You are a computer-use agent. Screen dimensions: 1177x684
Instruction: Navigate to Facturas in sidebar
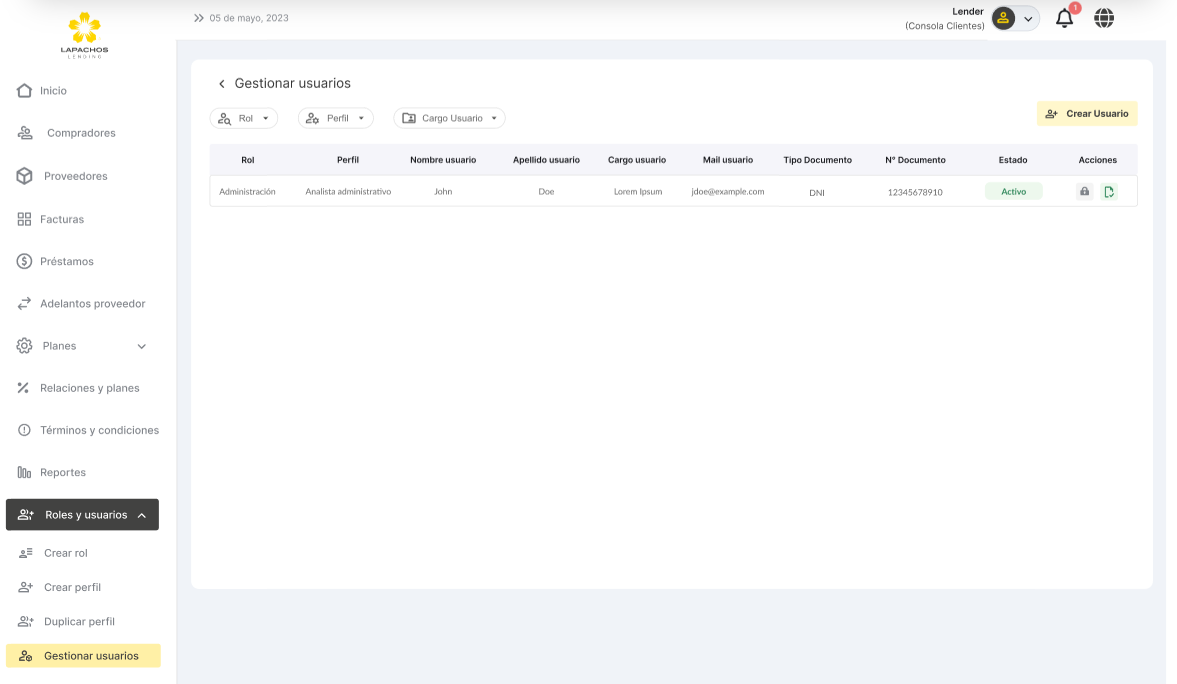(62, 219)
